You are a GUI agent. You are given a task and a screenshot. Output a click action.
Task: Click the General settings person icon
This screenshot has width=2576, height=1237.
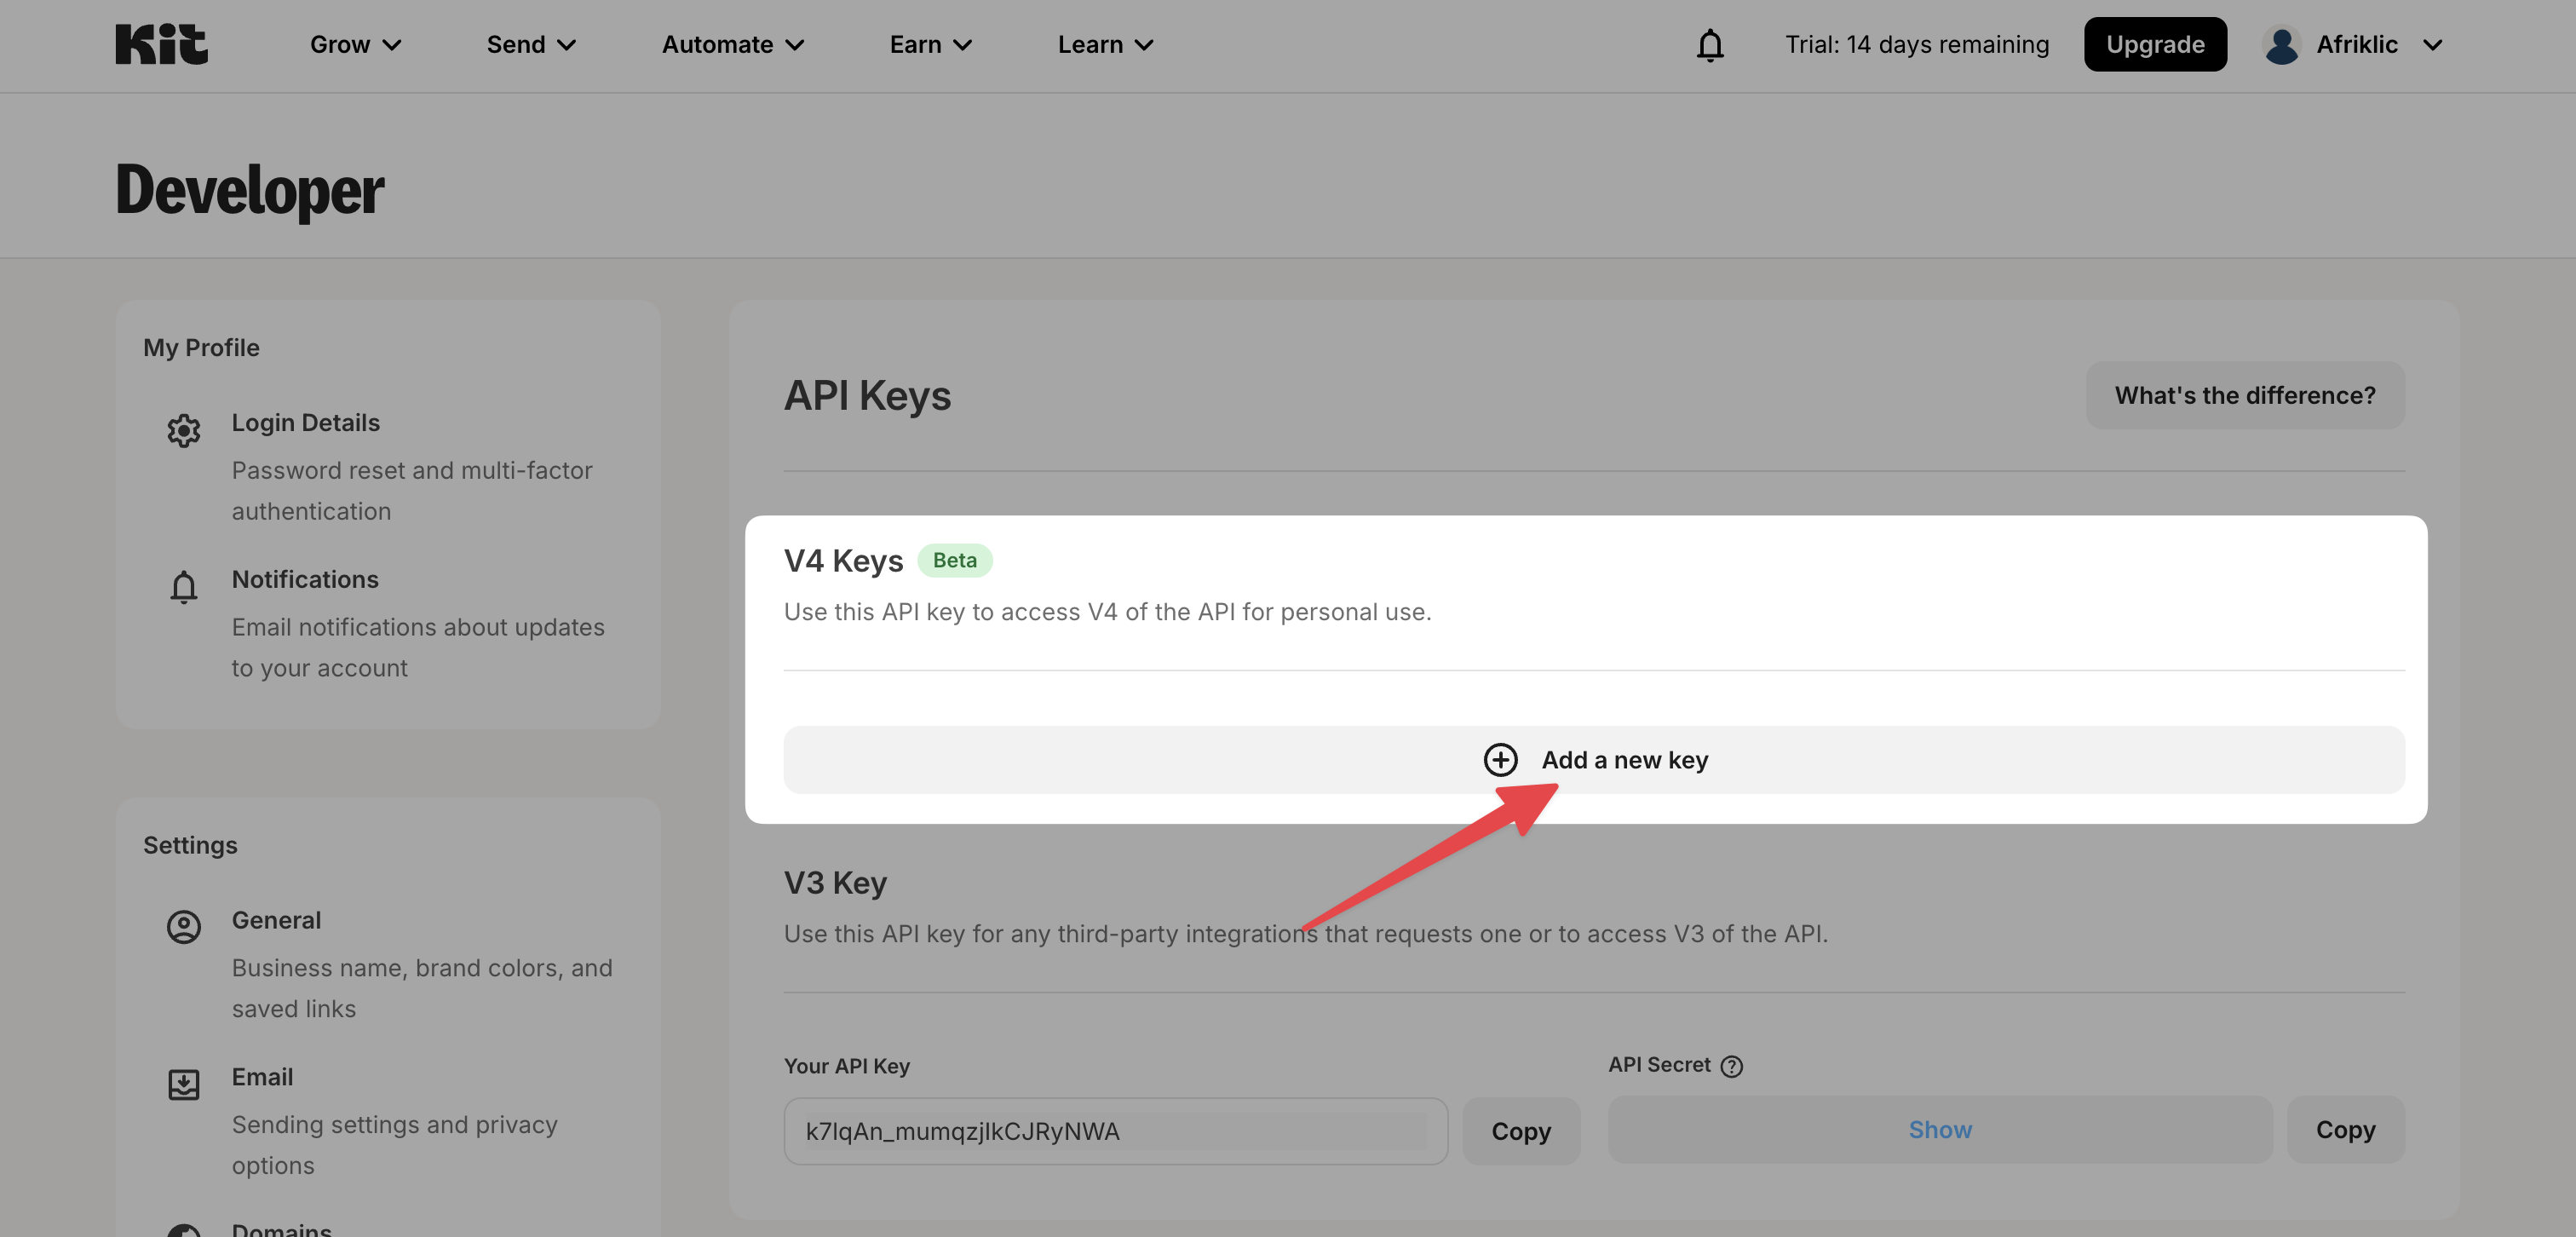(184, 927)
